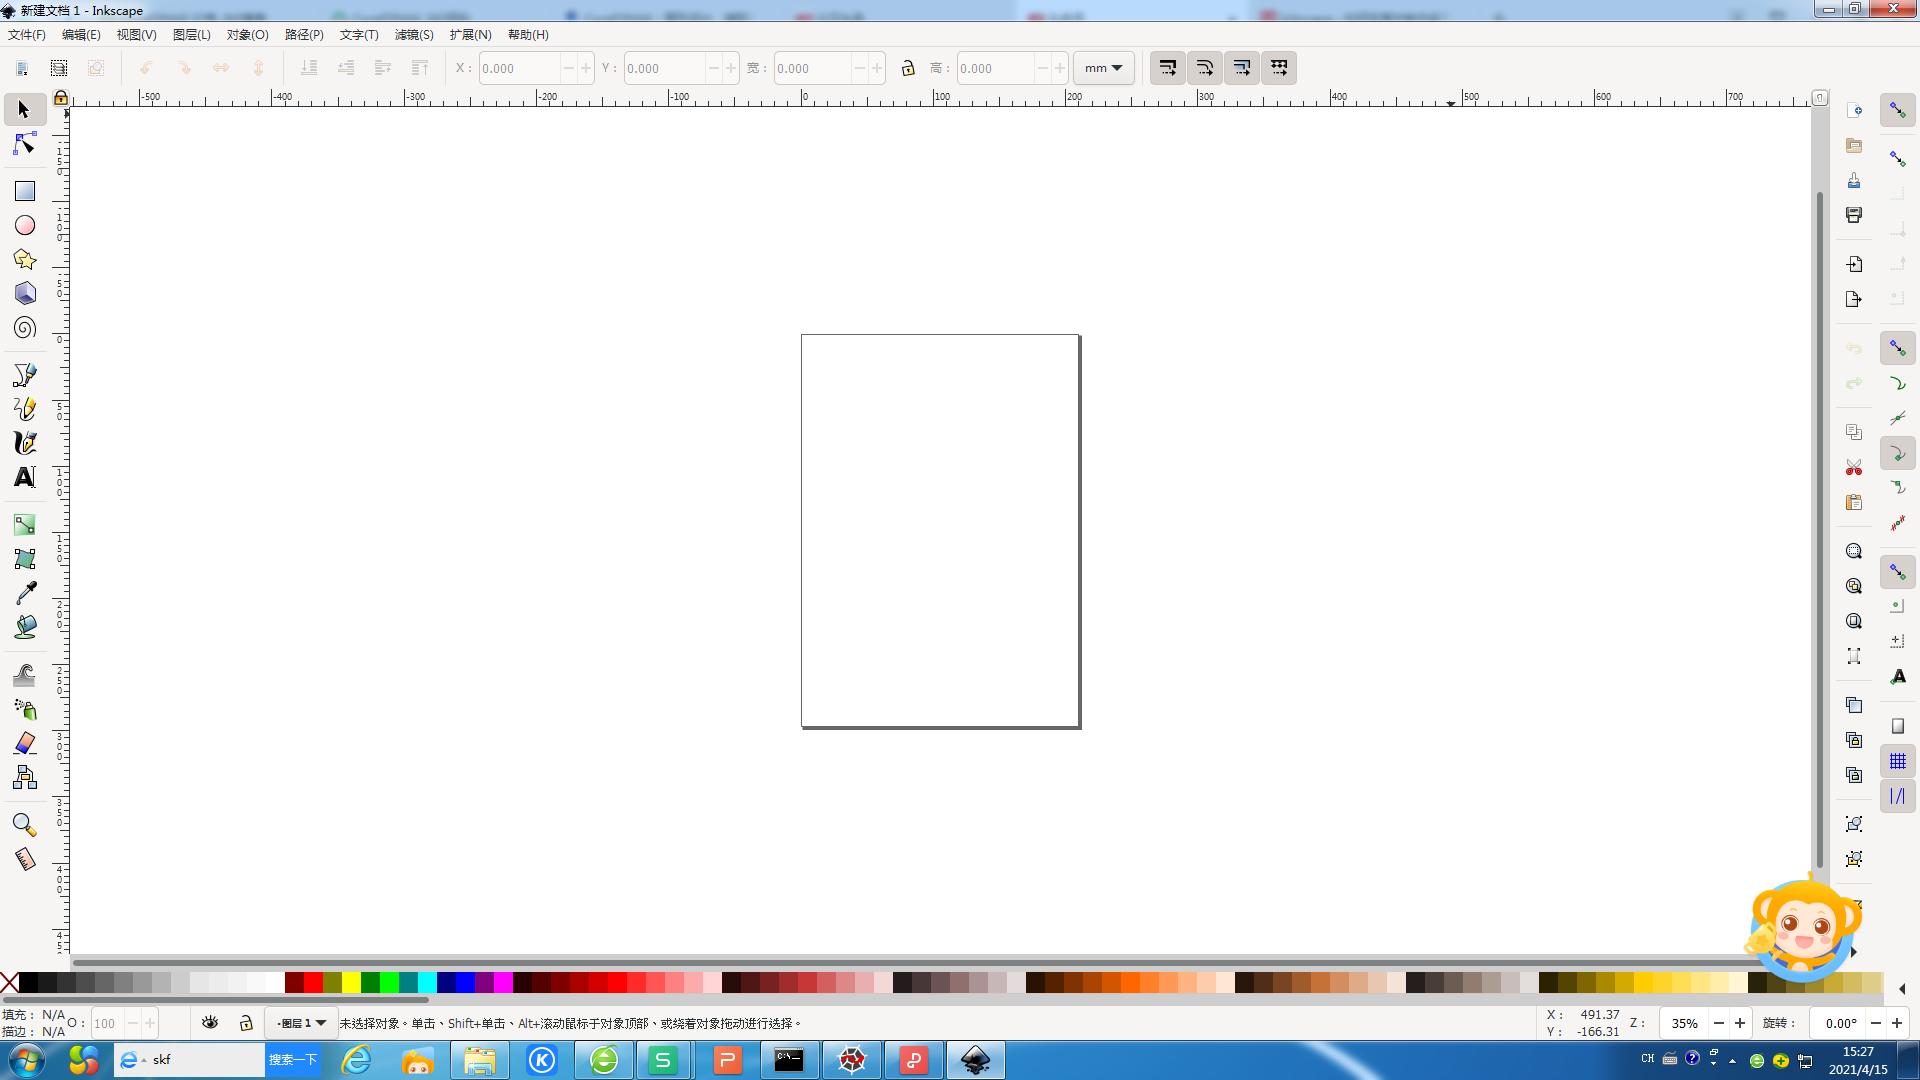Toggle width and height lock ratio
The height and width of the screenshot is (1080, 1920).
click(907, 68)
